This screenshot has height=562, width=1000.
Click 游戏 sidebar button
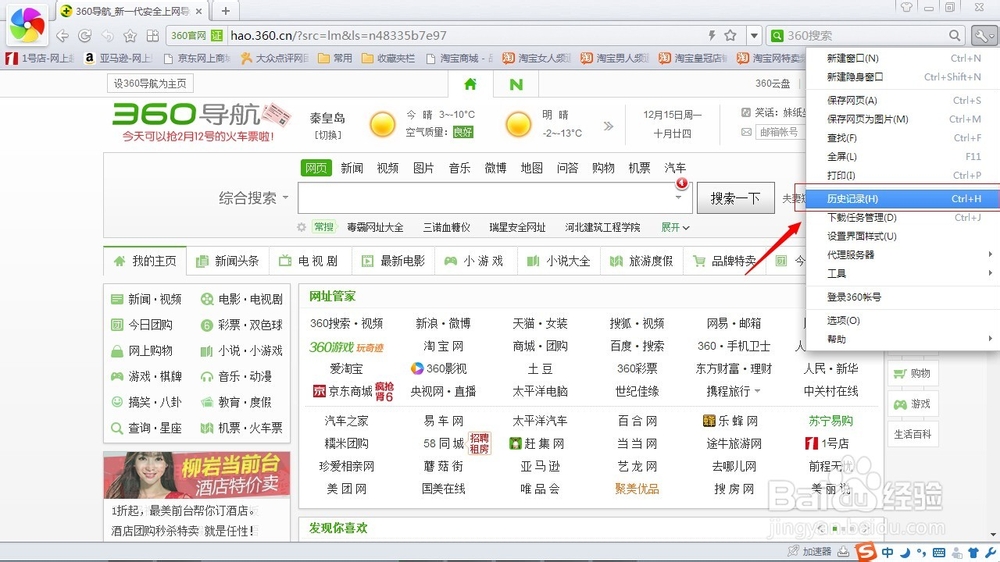click(x=913, y=404)
